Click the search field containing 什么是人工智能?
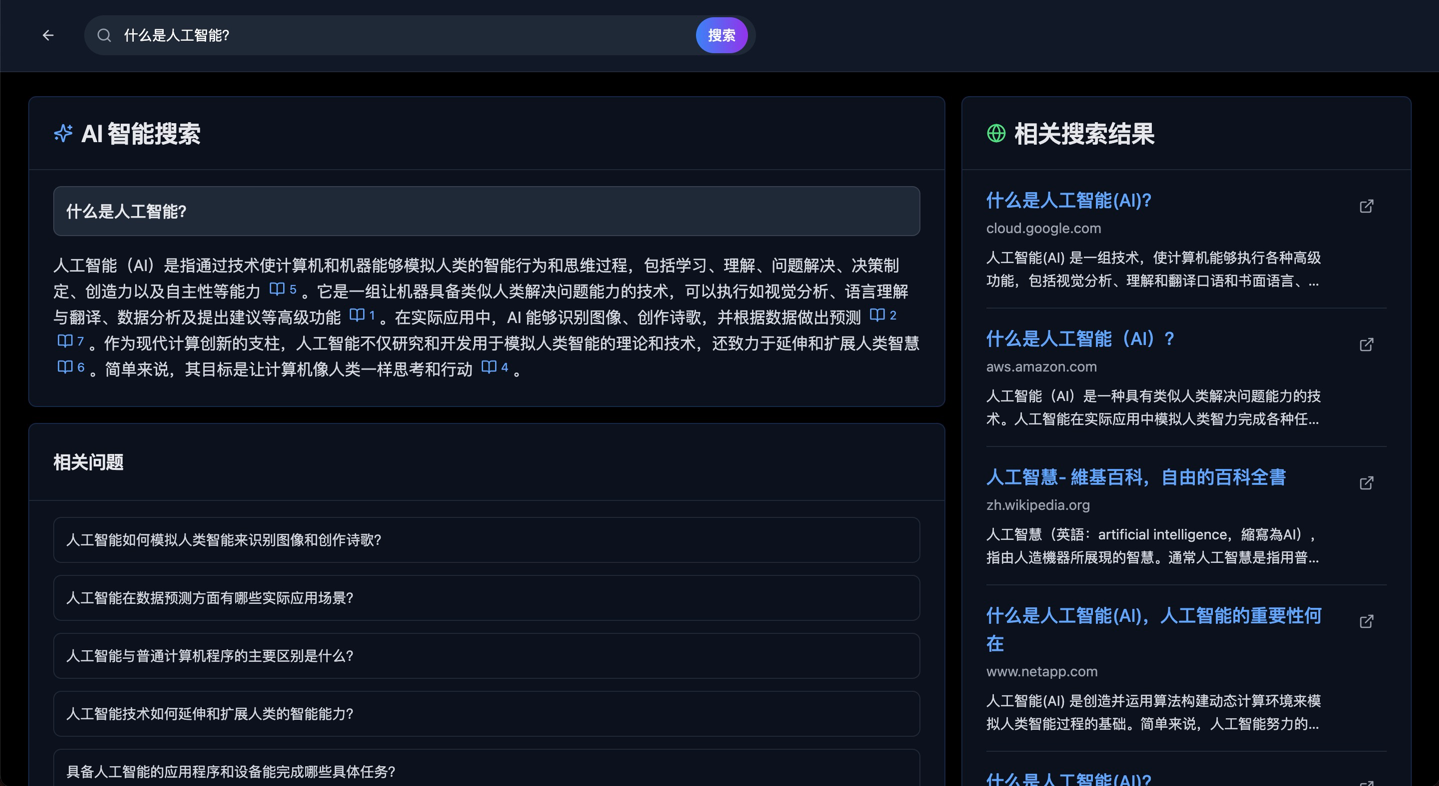The image size is (1439, 786). (400, 35)
